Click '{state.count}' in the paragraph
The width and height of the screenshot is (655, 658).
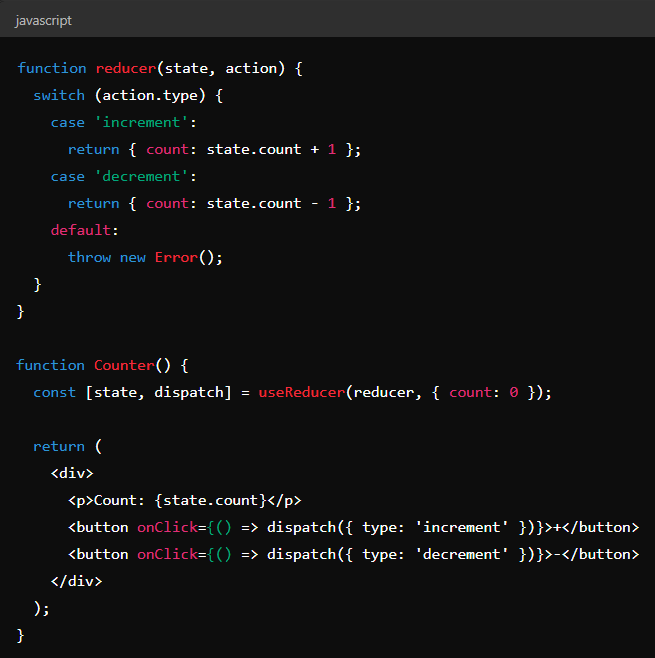pos(210,500)
